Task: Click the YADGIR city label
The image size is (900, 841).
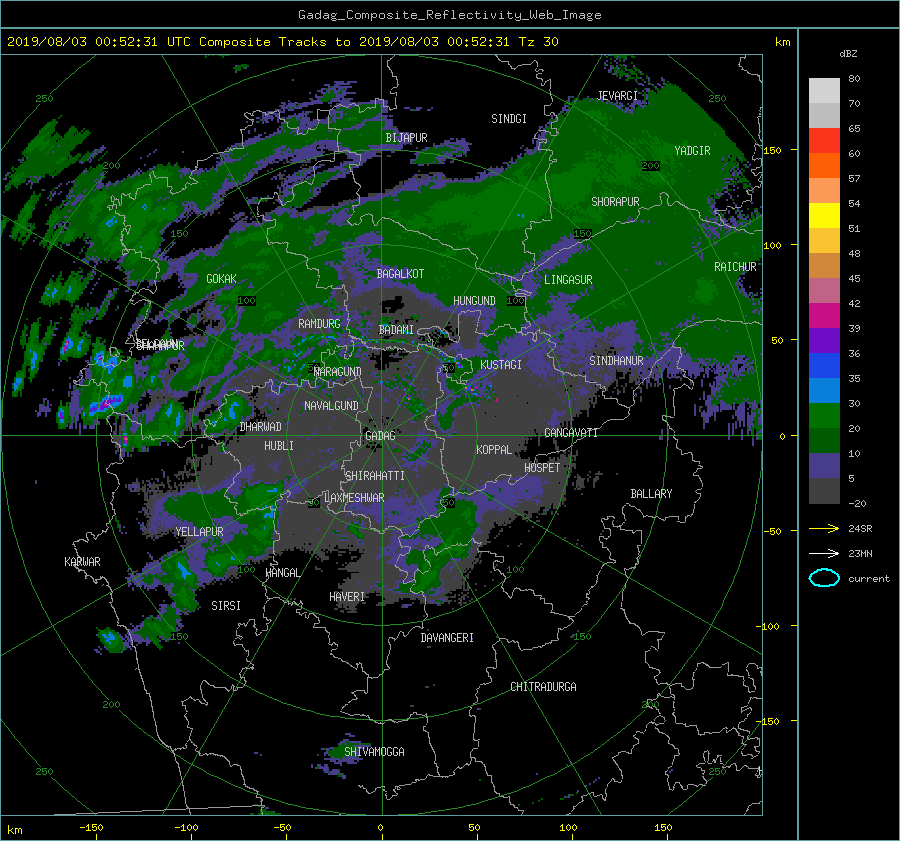Action: tap(692, 151)
